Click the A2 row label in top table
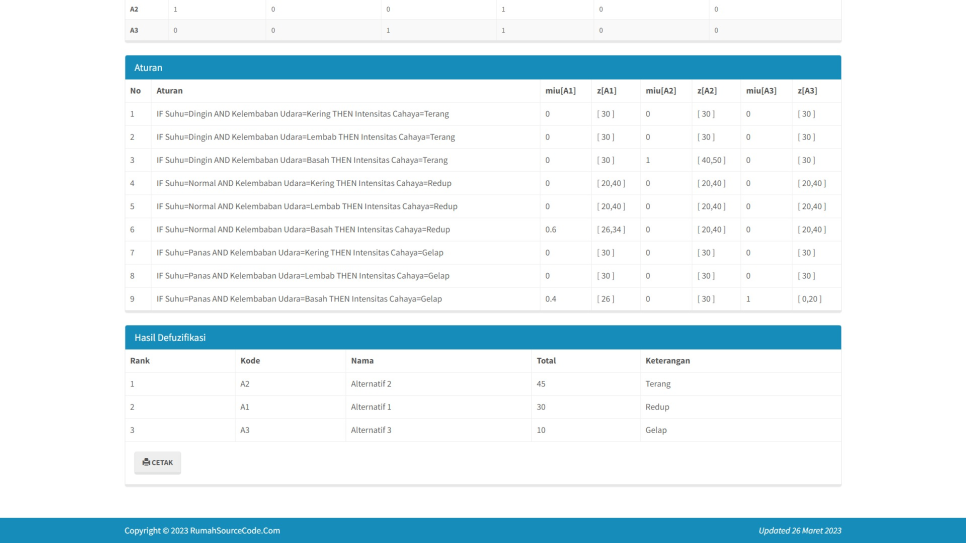The width and height of the screenshot is (966, 543). pos(134,9)
